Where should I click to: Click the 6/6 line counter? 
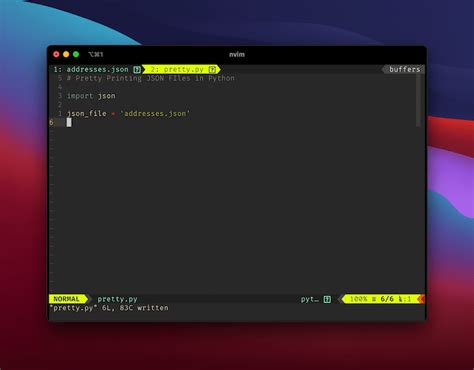387,299
